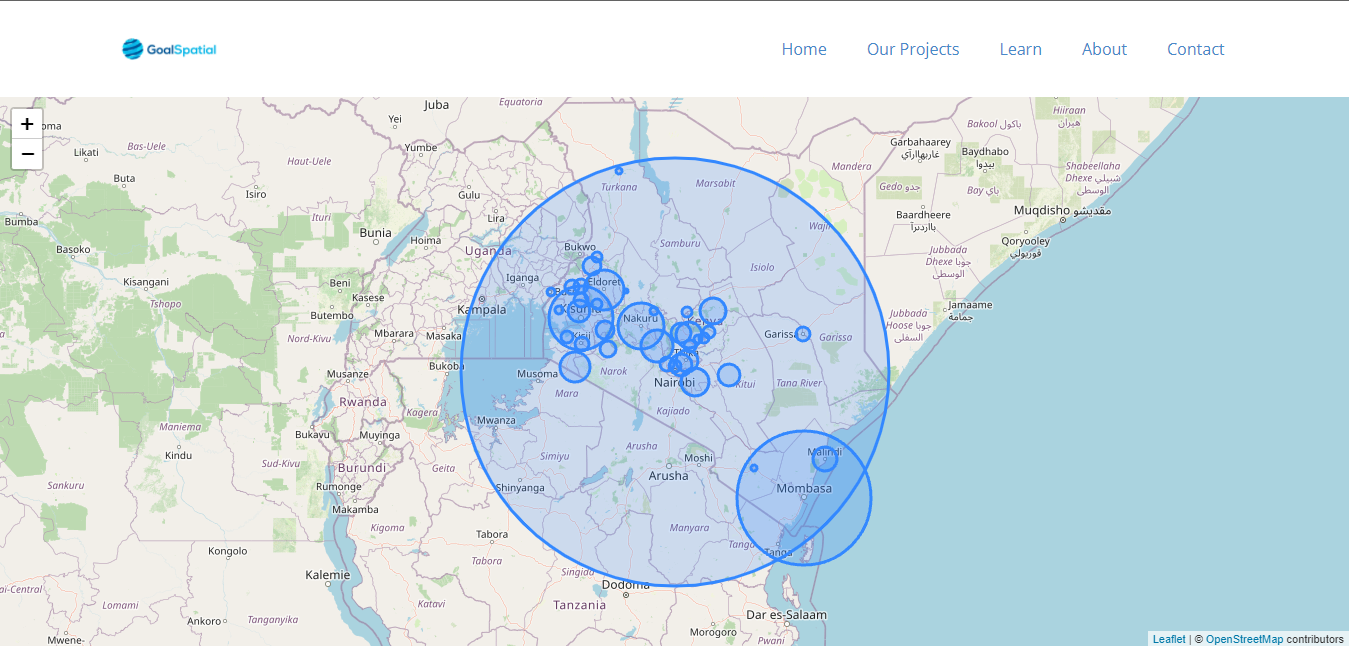Click the Leaflet attribution link
1349x646 pixels.
tap(1168, 638)
